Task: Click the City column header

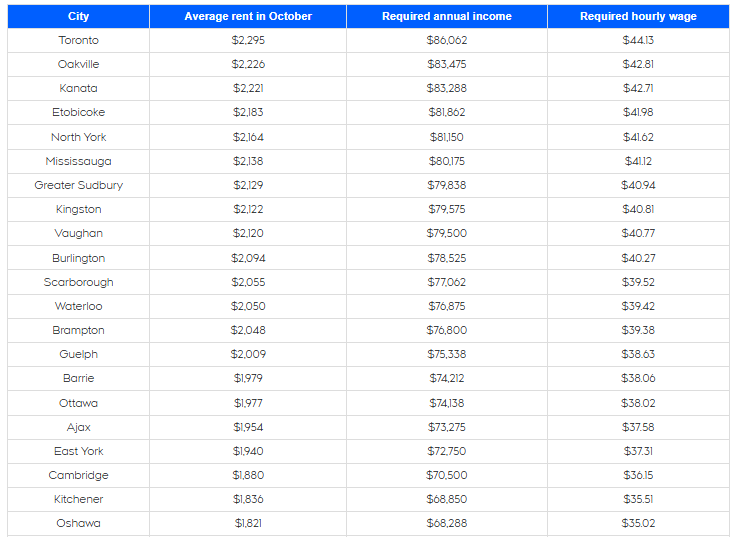Action: (x=78, y=16)
